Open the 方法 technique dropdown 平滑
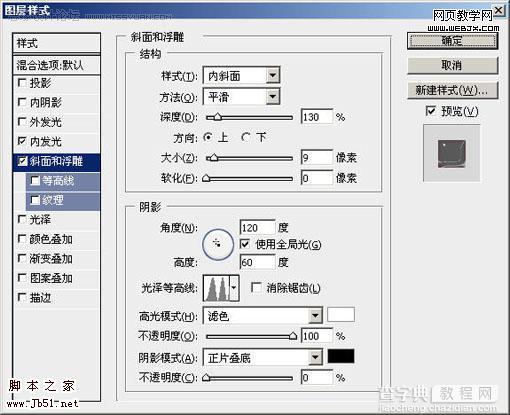Image resolution: width=510 pixels, height=415 pixels. coord(241,97)
